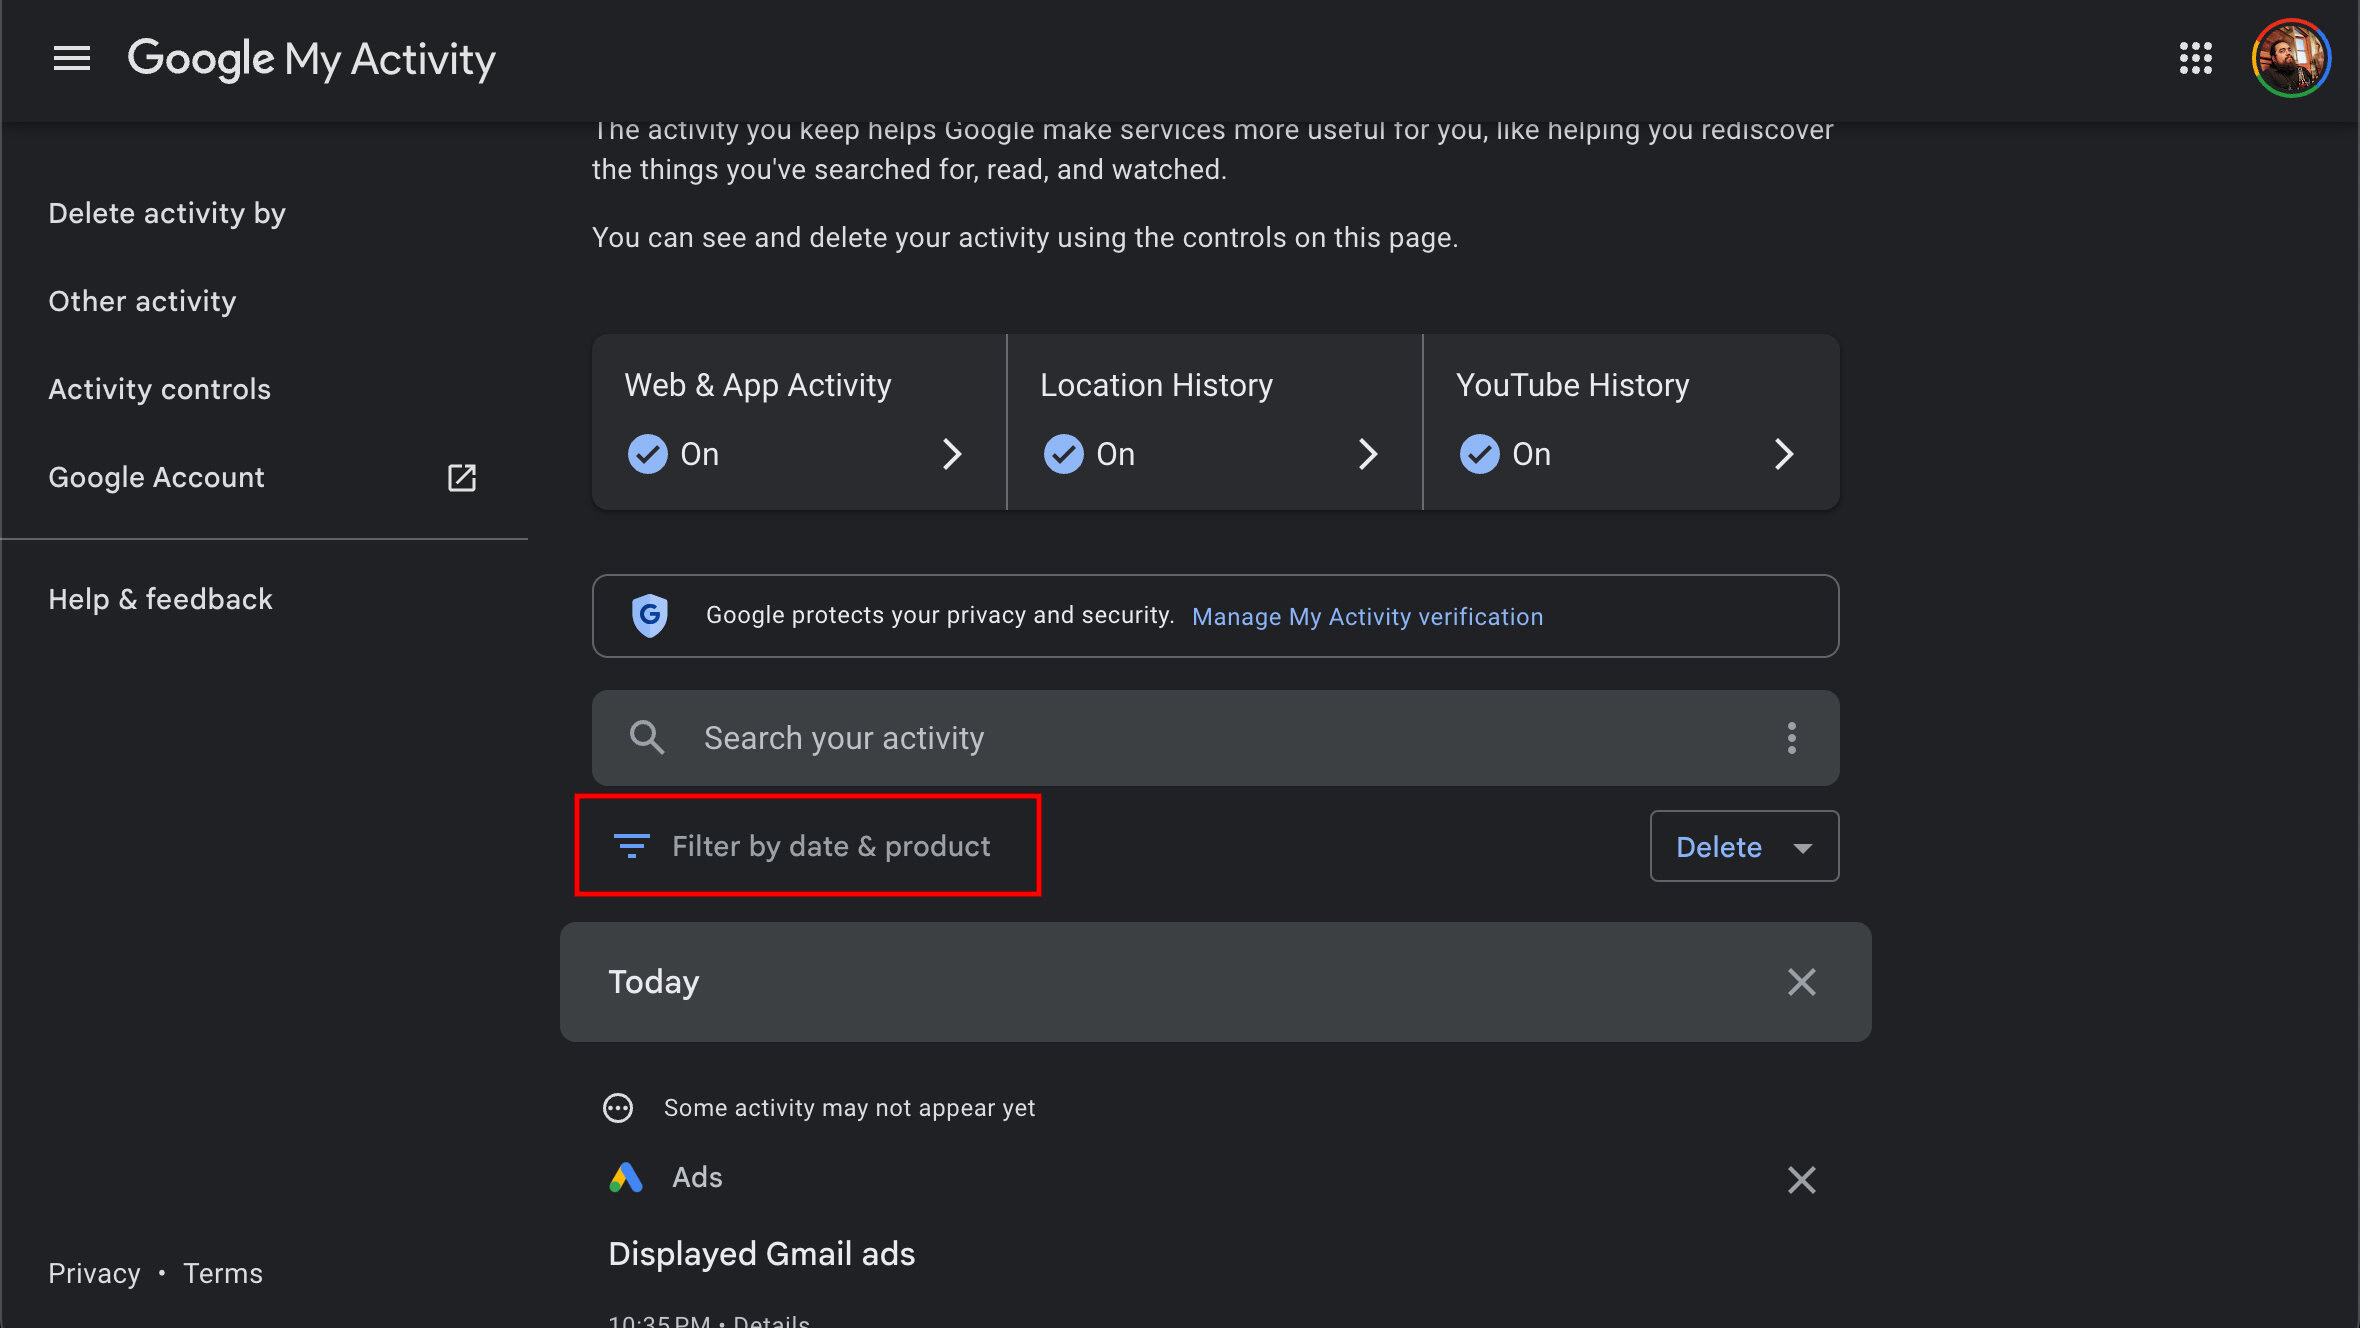Open Activity controls menu item
This screenshot has height=1328, width=2360.
pos(159,389)
